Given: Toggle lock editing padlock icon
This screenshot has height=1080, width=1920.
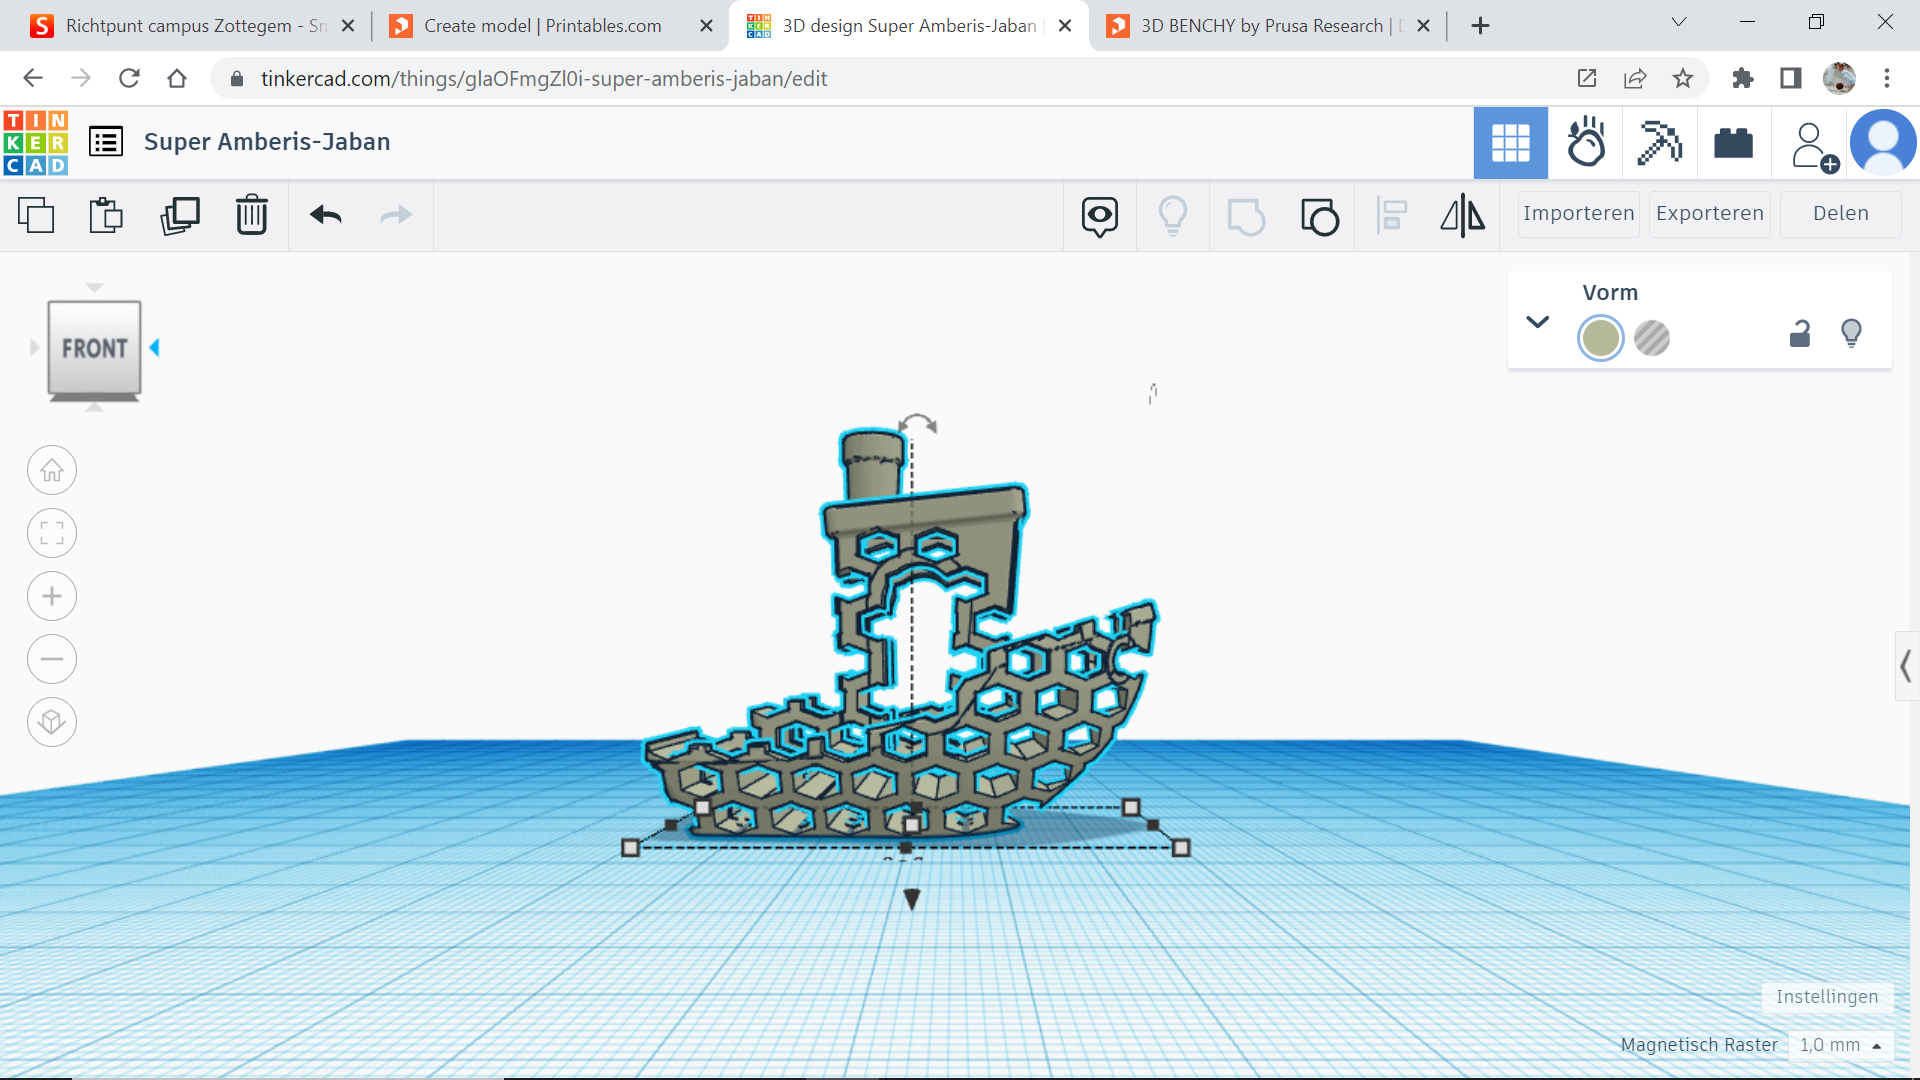Looking at the screenshot, I should point(1800,333).
